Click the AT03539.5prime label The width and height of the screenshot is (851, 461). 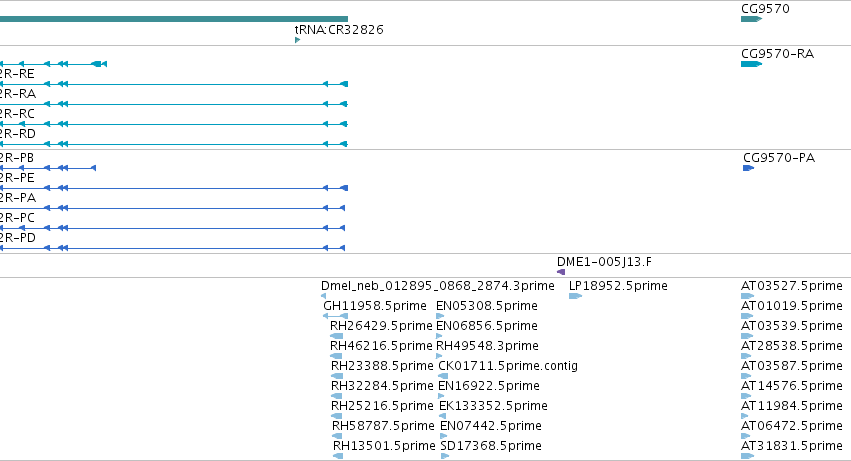tap(792, 326)
